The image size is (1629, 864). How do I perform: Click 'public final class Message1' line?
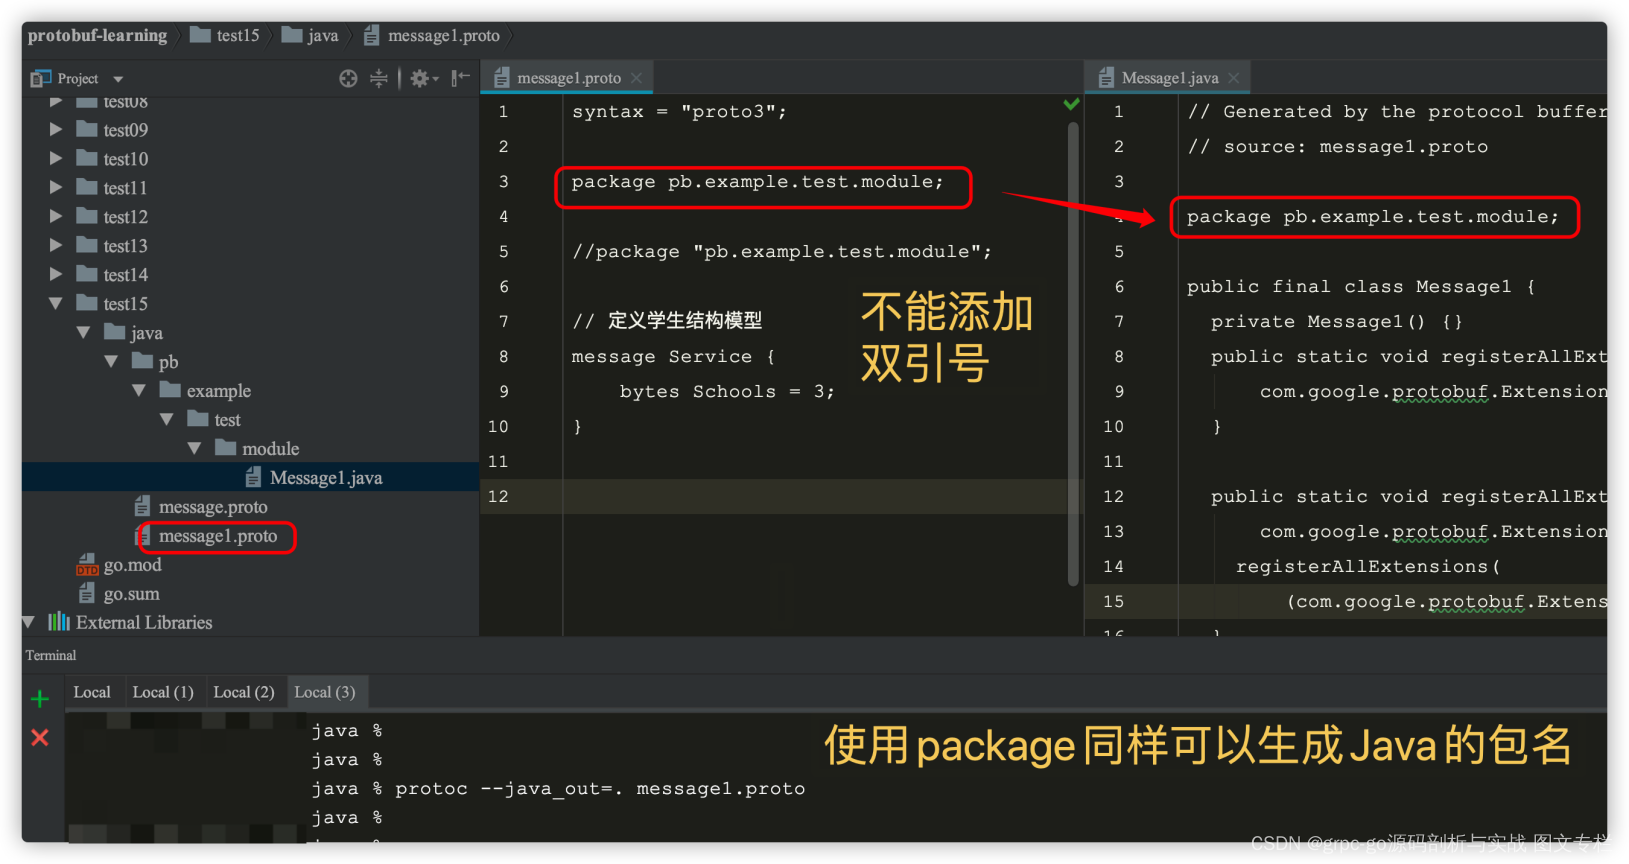(1361, 287)
